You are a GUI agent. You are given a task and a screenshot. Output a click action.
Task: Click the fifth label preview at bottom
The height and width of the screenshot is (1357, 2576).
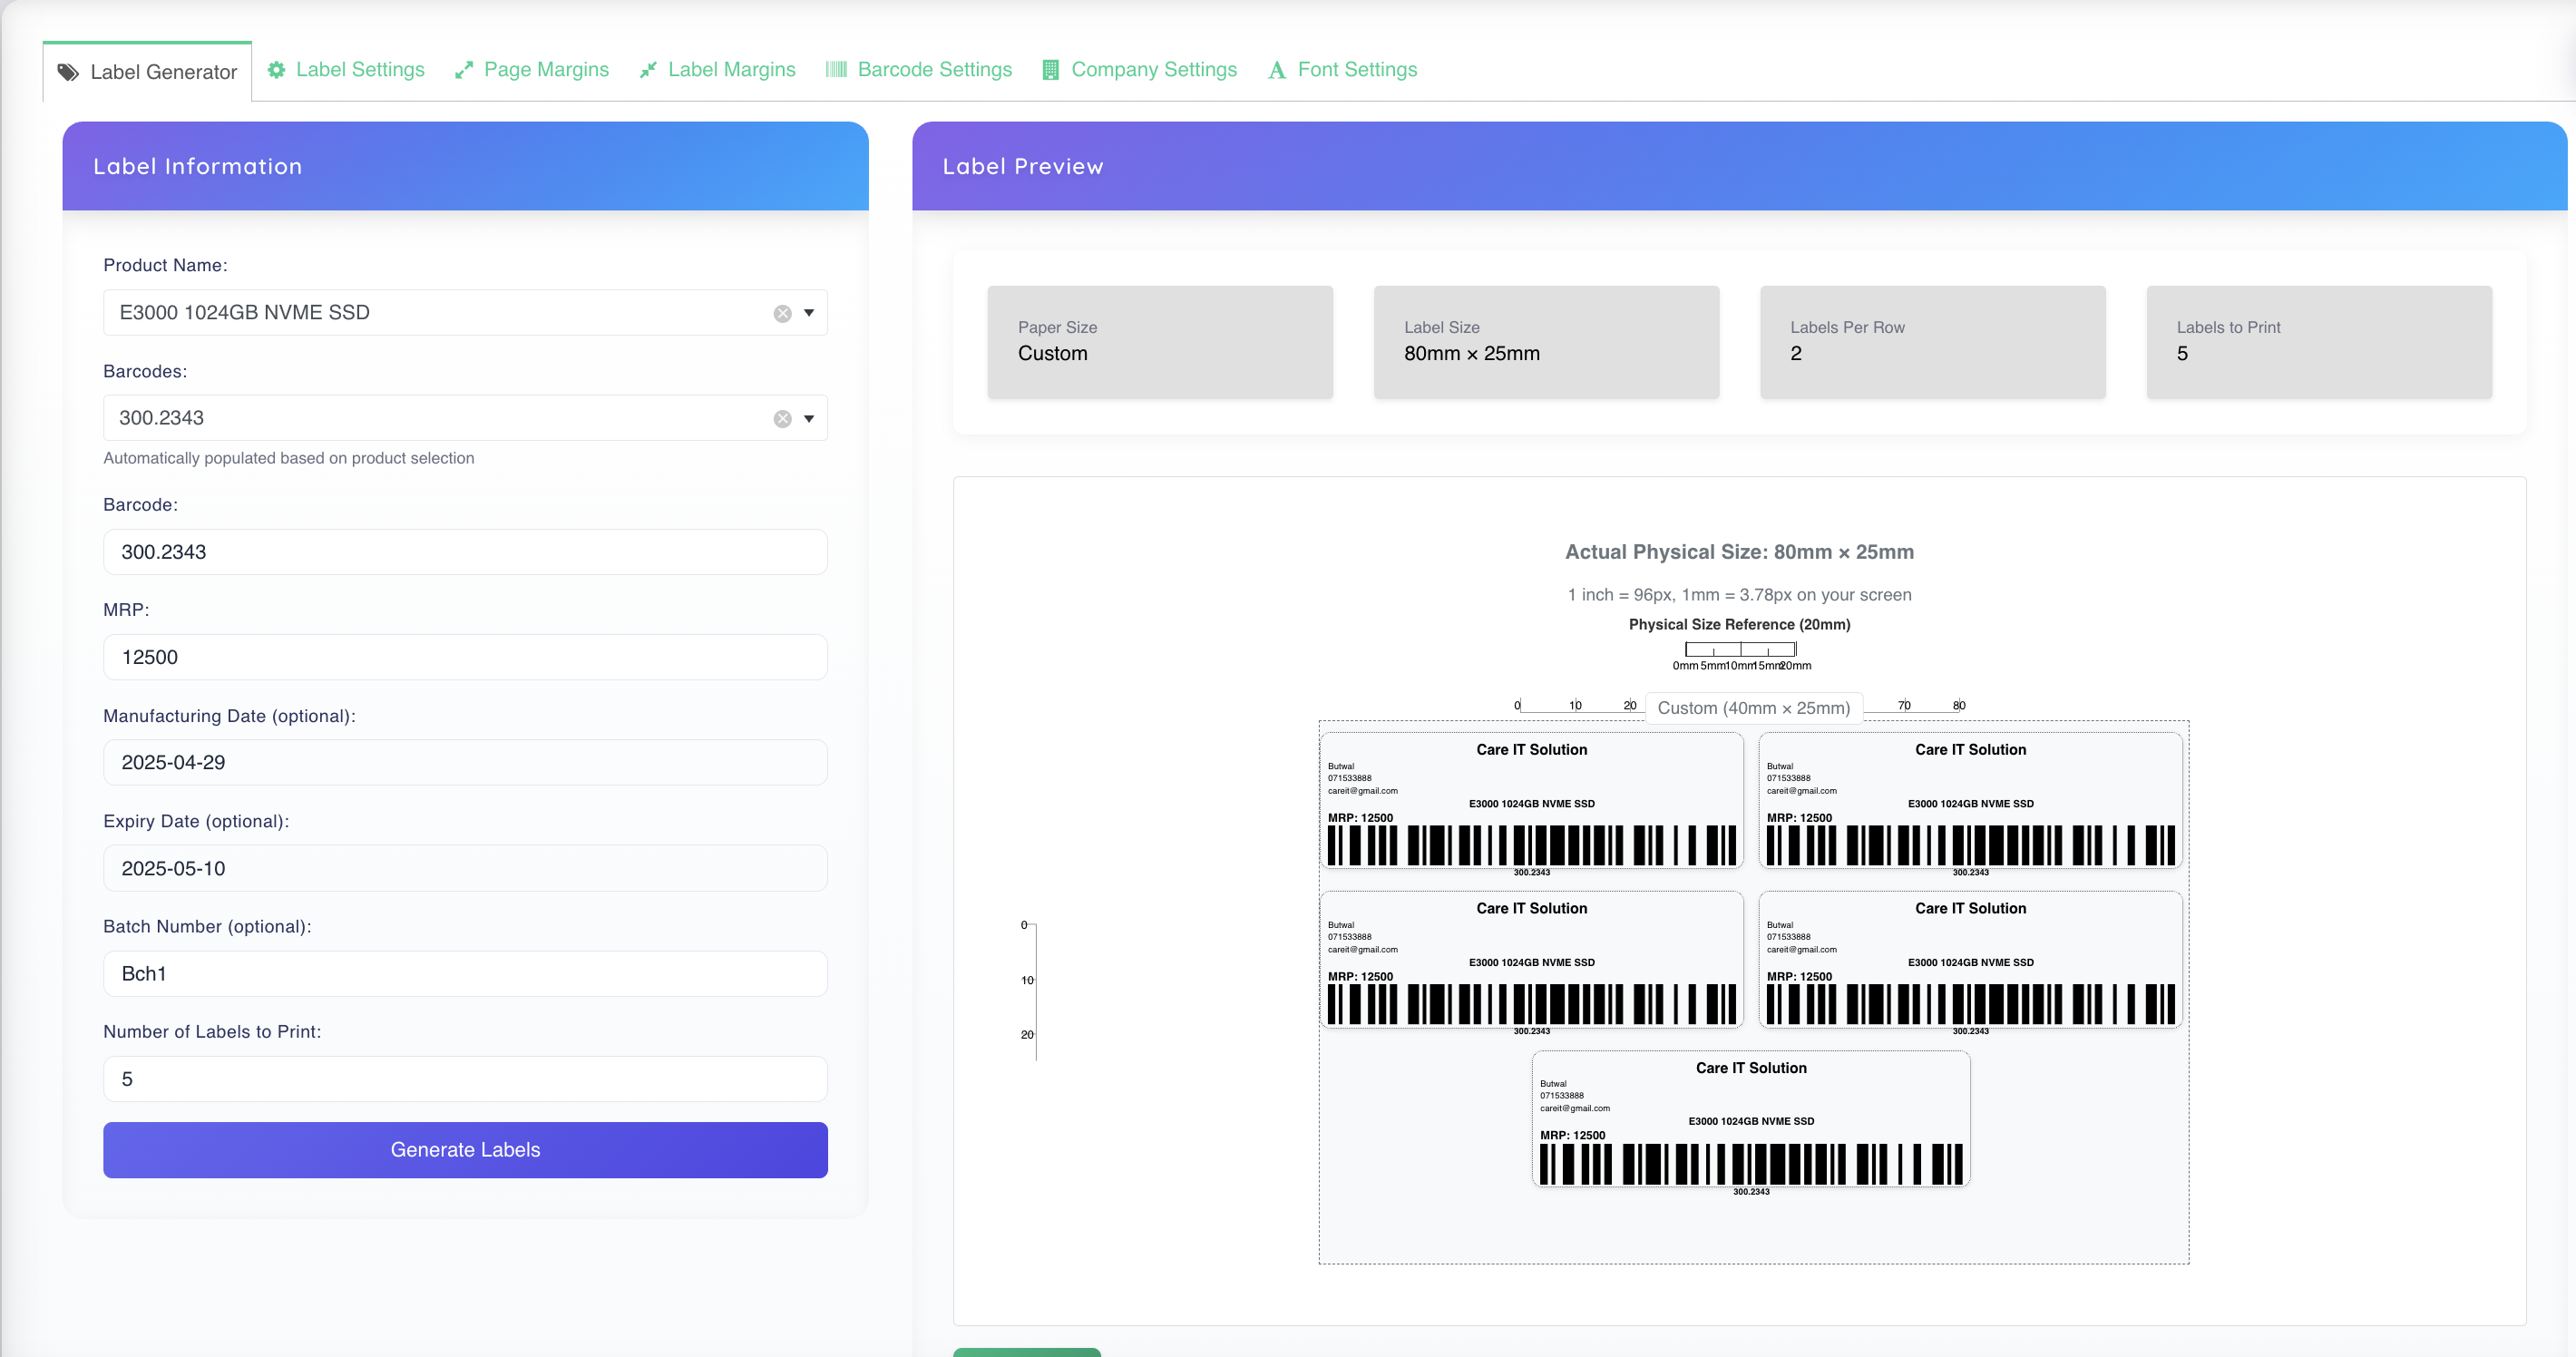[1751, 1118]
